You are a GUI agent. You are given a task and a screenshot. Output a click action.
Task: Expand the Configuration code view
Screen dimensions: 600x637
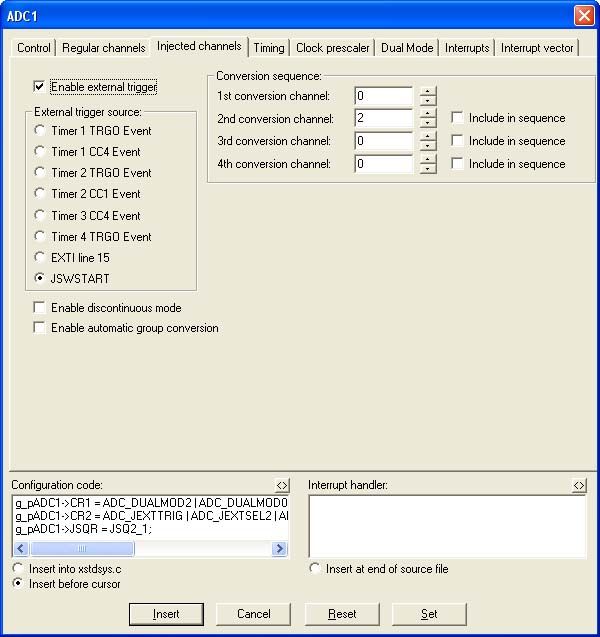[282, 485]
